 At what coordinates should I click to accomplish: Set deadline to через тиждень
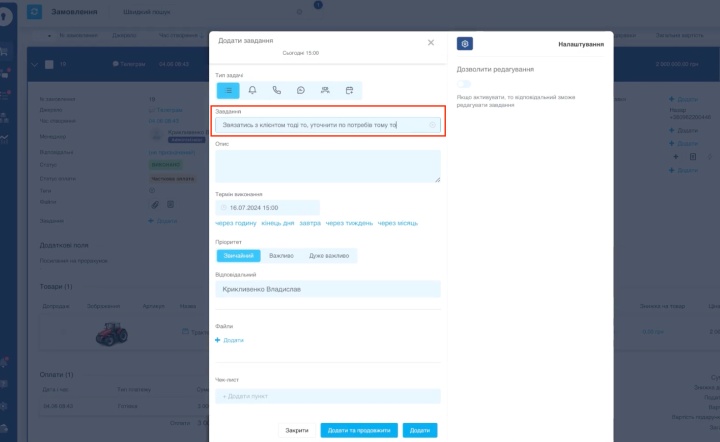coord(349,223)
